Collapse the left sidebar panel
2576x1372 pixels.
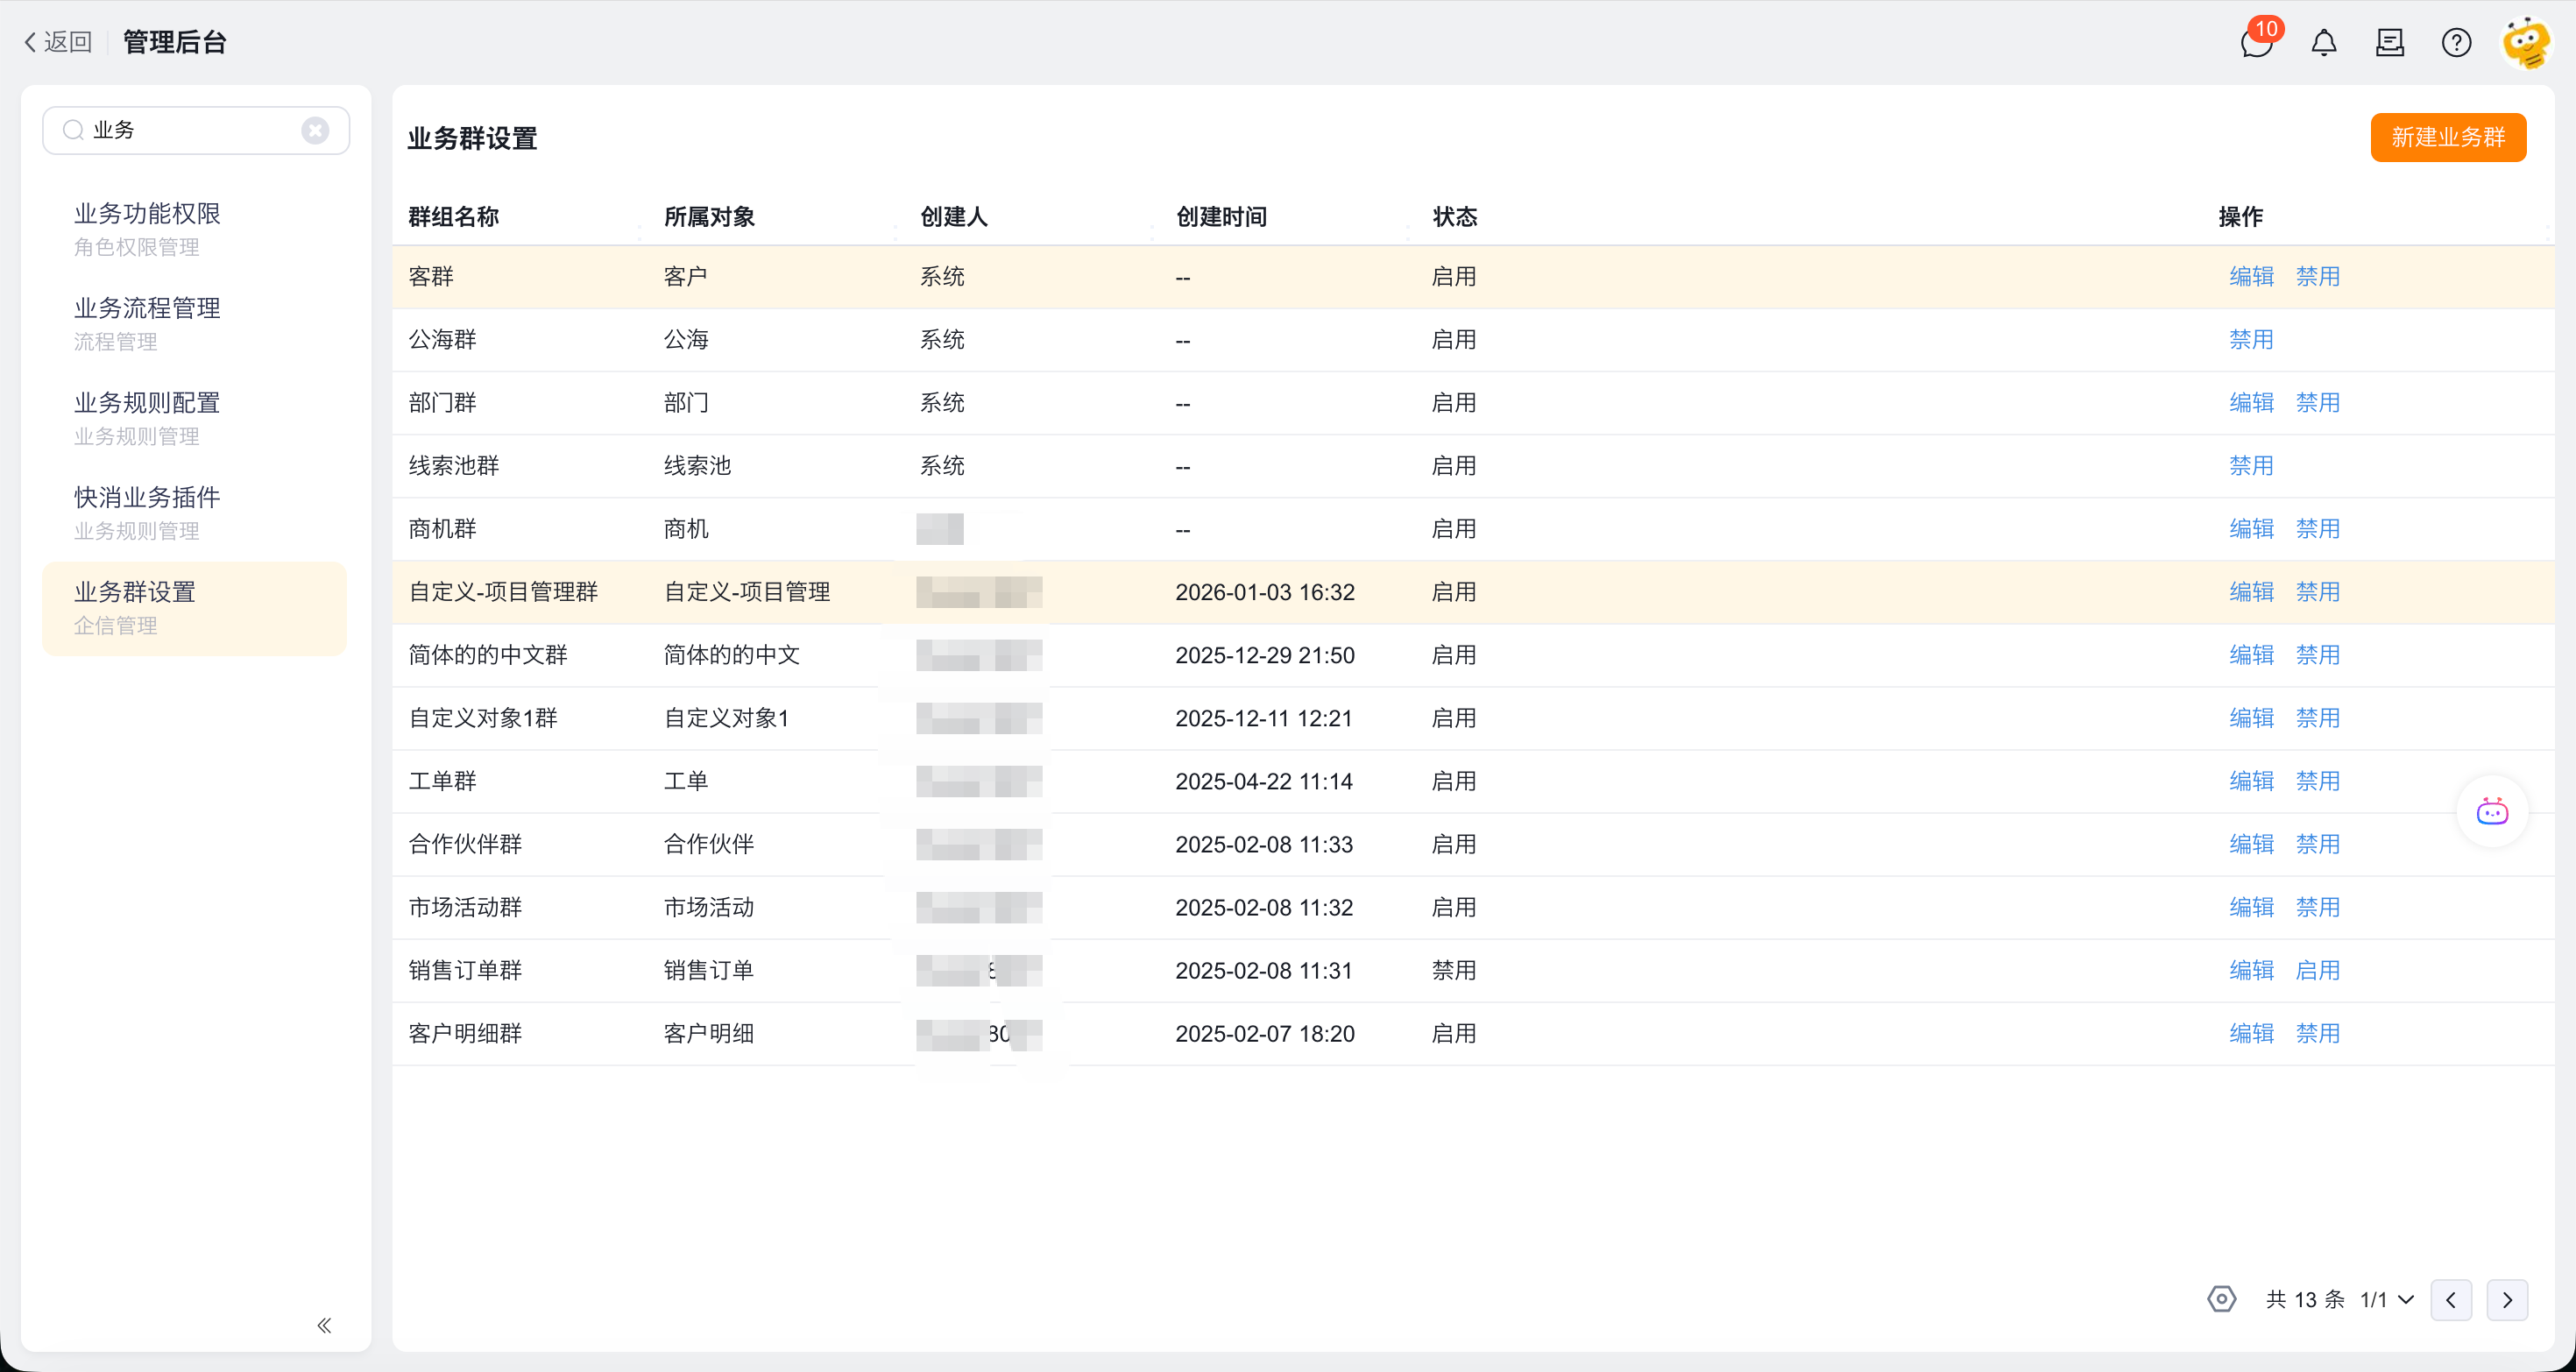coord(324,1325)
